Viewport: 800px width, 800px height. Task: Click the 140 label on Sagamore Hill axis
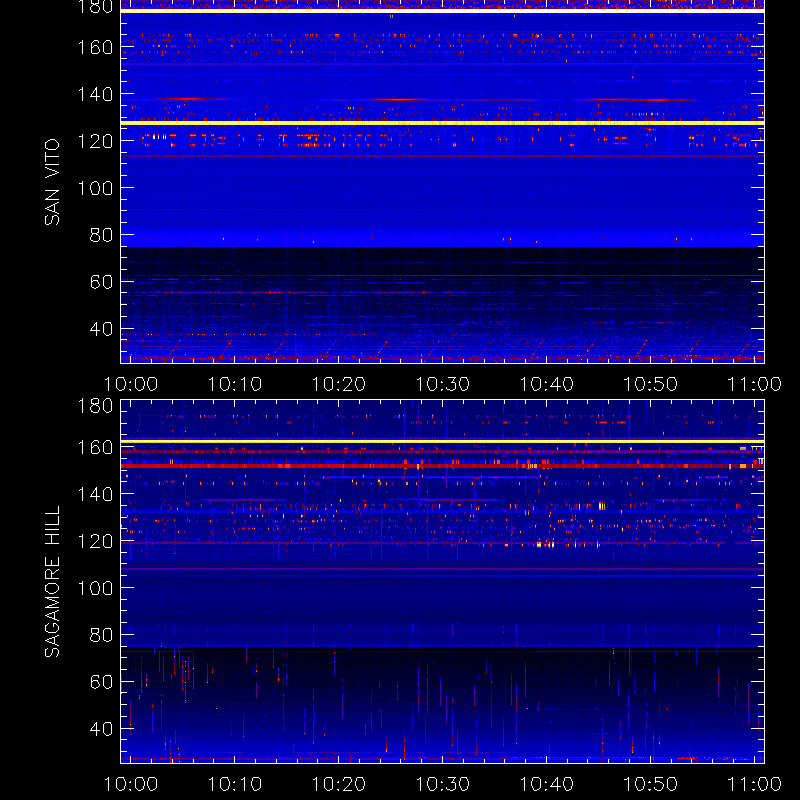click(95, 494)
